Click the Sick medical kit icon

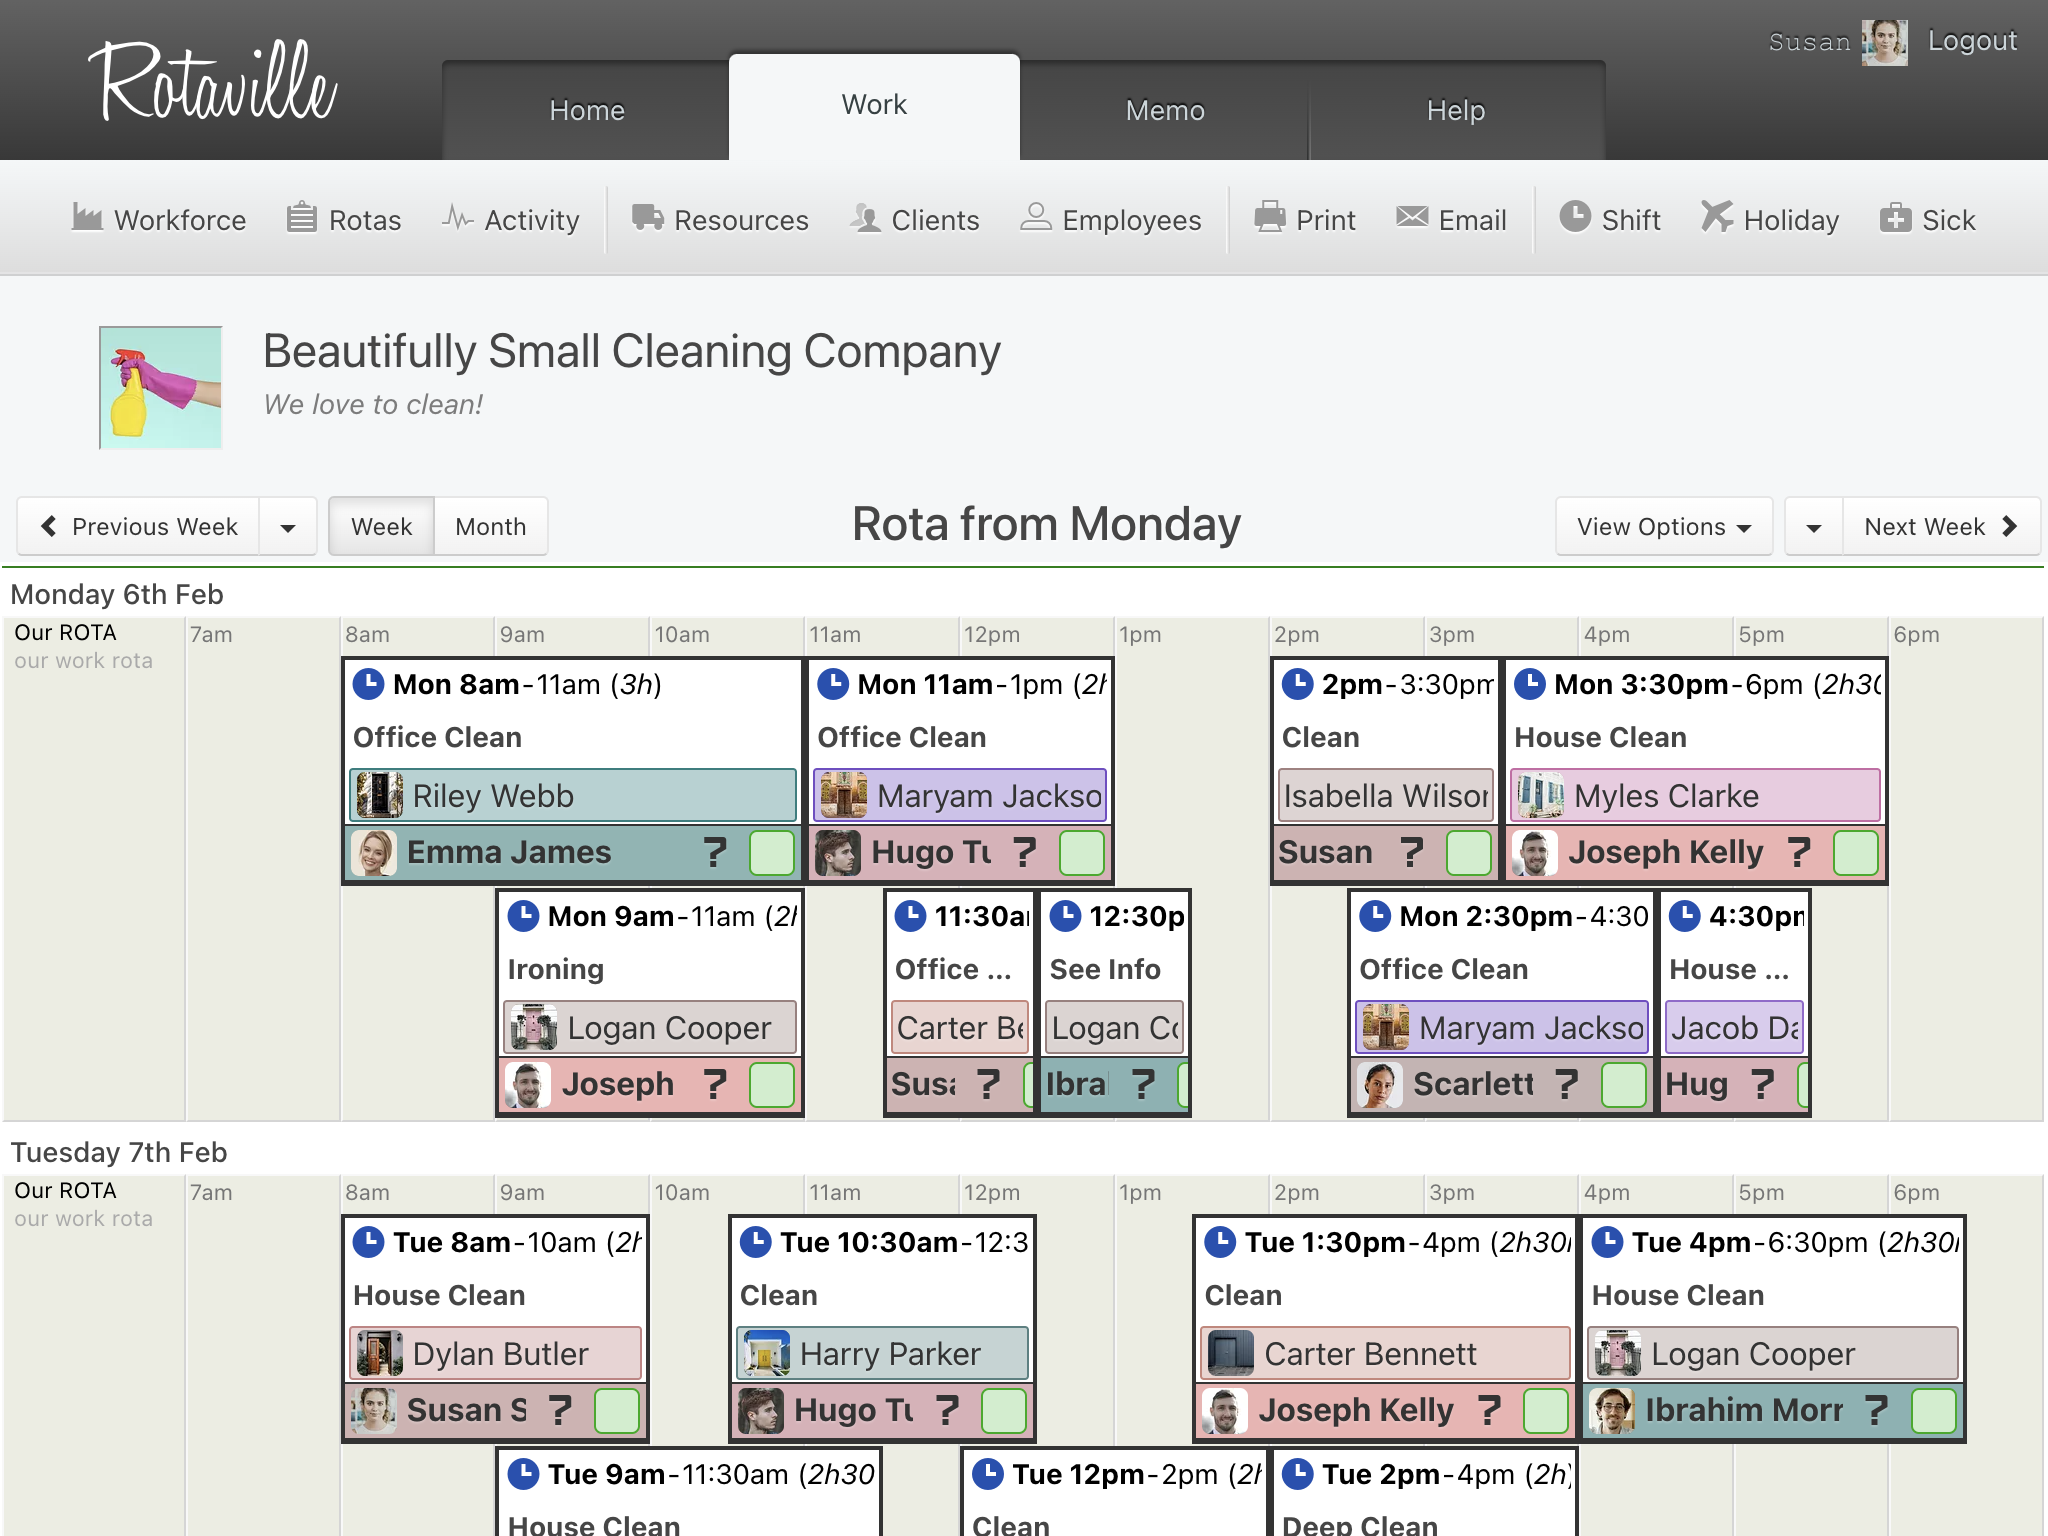(1895, 218)
